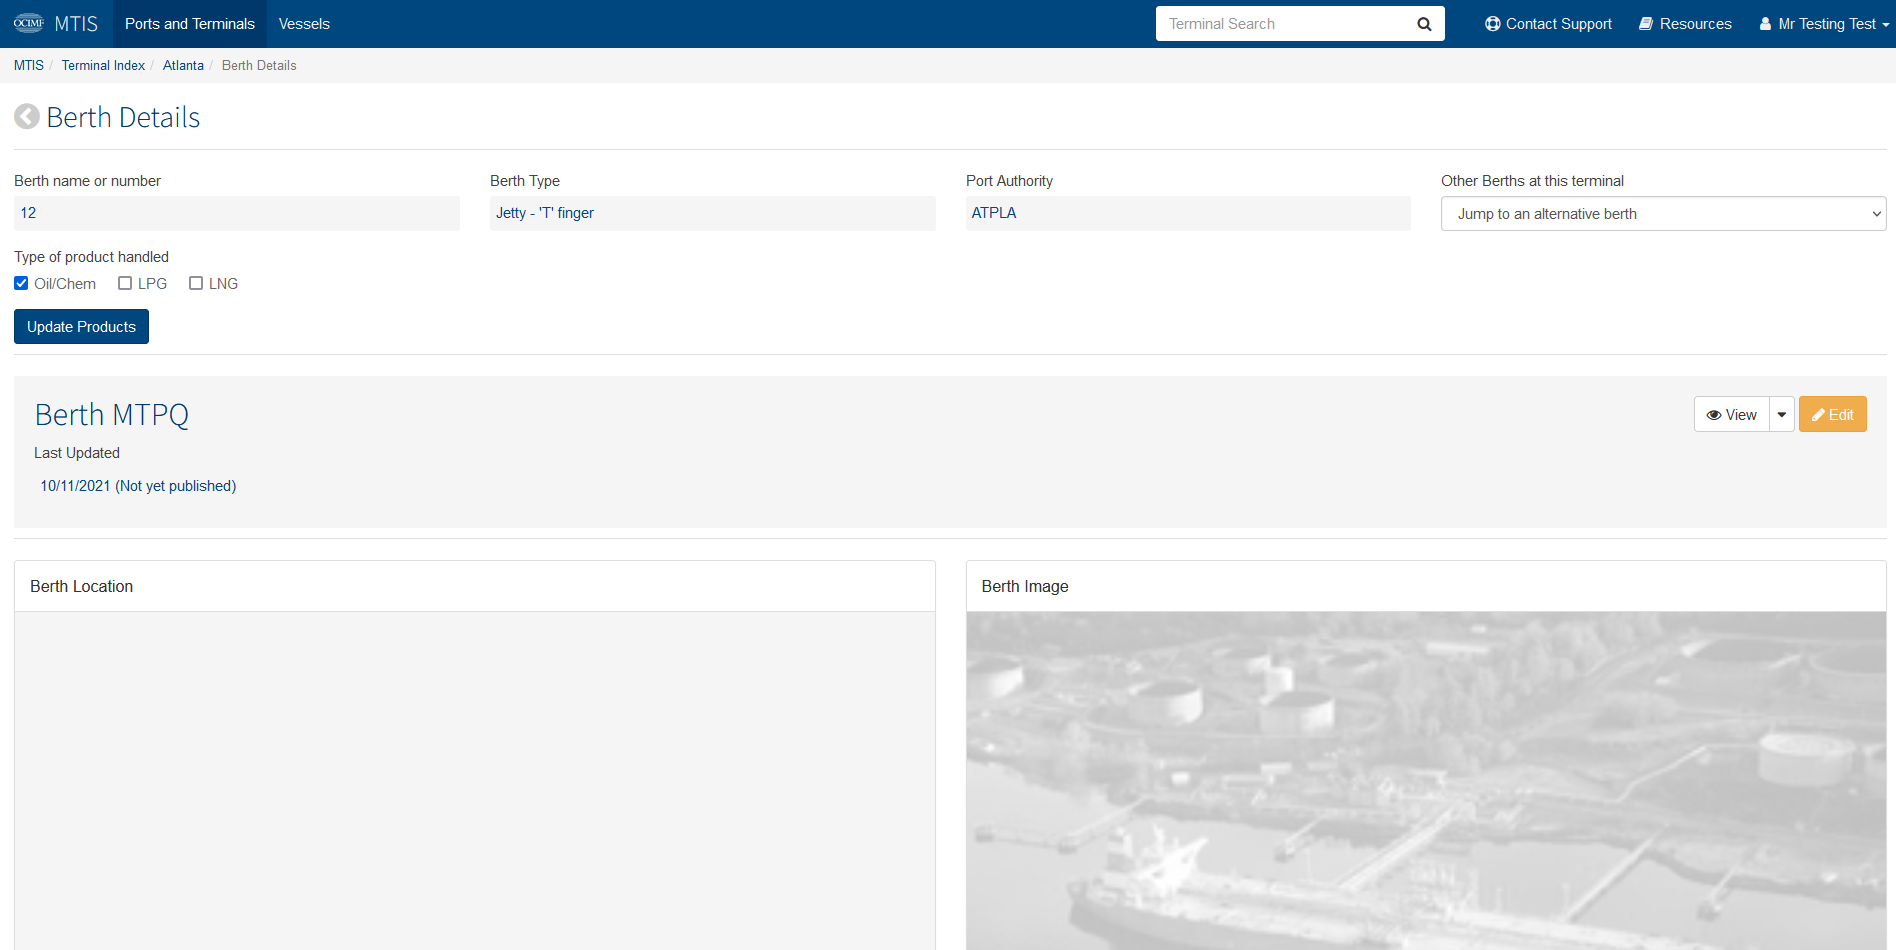Click the Berth Image photo
Screen dimensions: 1896x950
tap(1426, 781)
